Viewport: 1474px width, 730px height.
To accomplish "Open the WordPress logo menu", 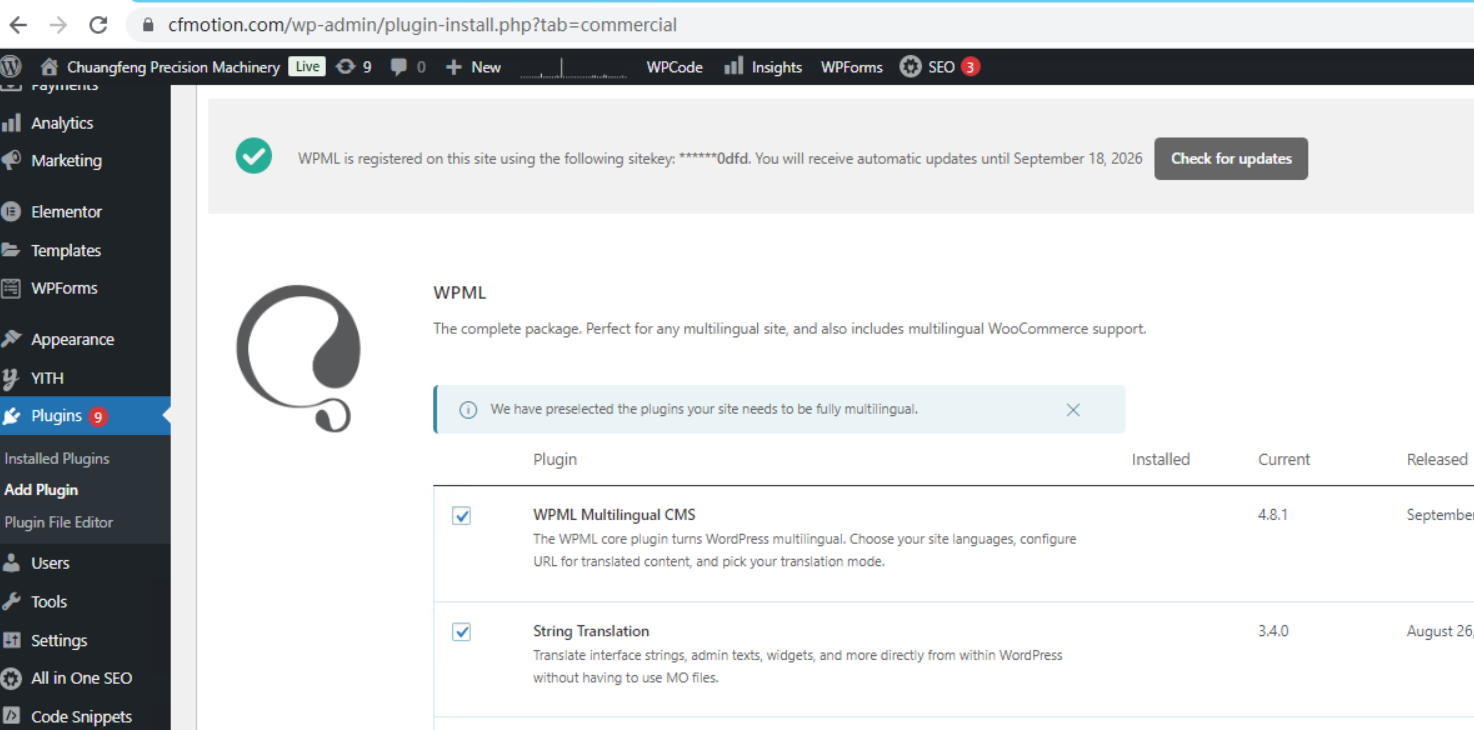I will (x=11, y=67).
